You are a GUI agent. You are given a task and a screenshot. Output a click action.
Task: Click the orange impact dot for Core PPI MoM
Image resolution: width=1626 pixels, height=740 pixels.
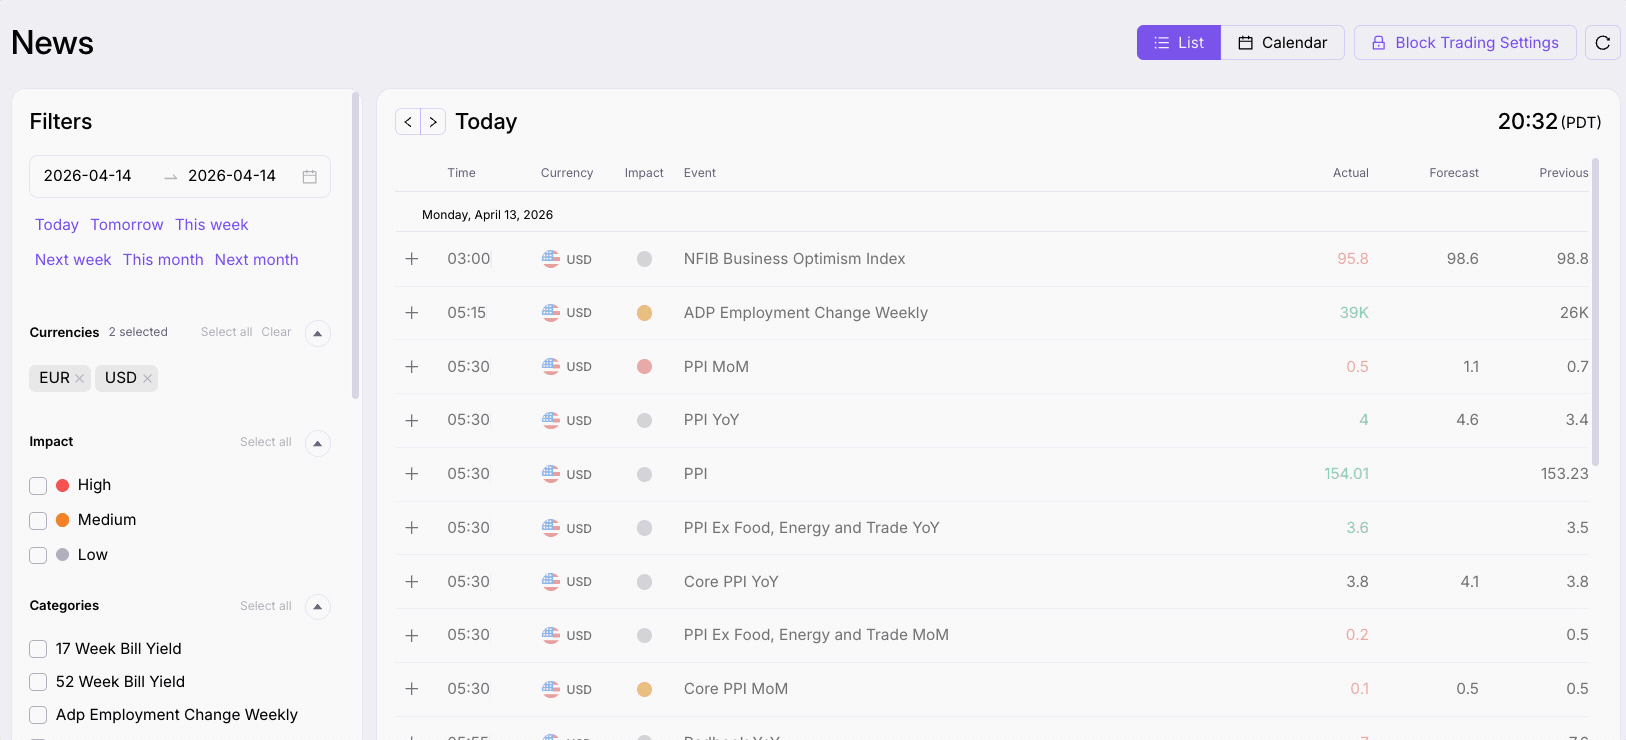pyautogui.click(x=645, y=689)
